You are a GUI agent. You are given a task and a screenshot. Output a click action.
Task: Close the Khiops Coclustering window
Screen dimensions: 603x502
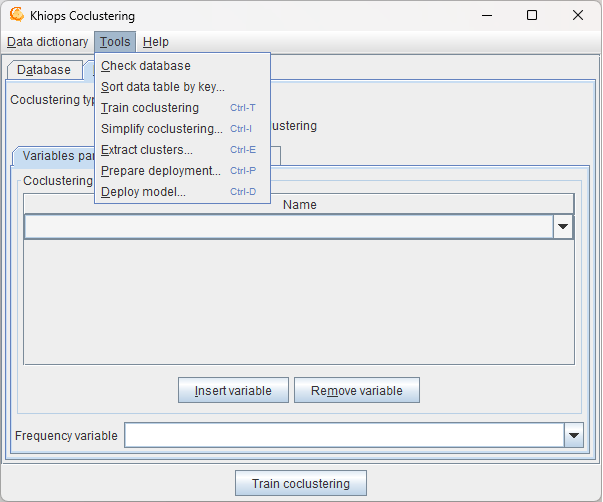[578, 15]
